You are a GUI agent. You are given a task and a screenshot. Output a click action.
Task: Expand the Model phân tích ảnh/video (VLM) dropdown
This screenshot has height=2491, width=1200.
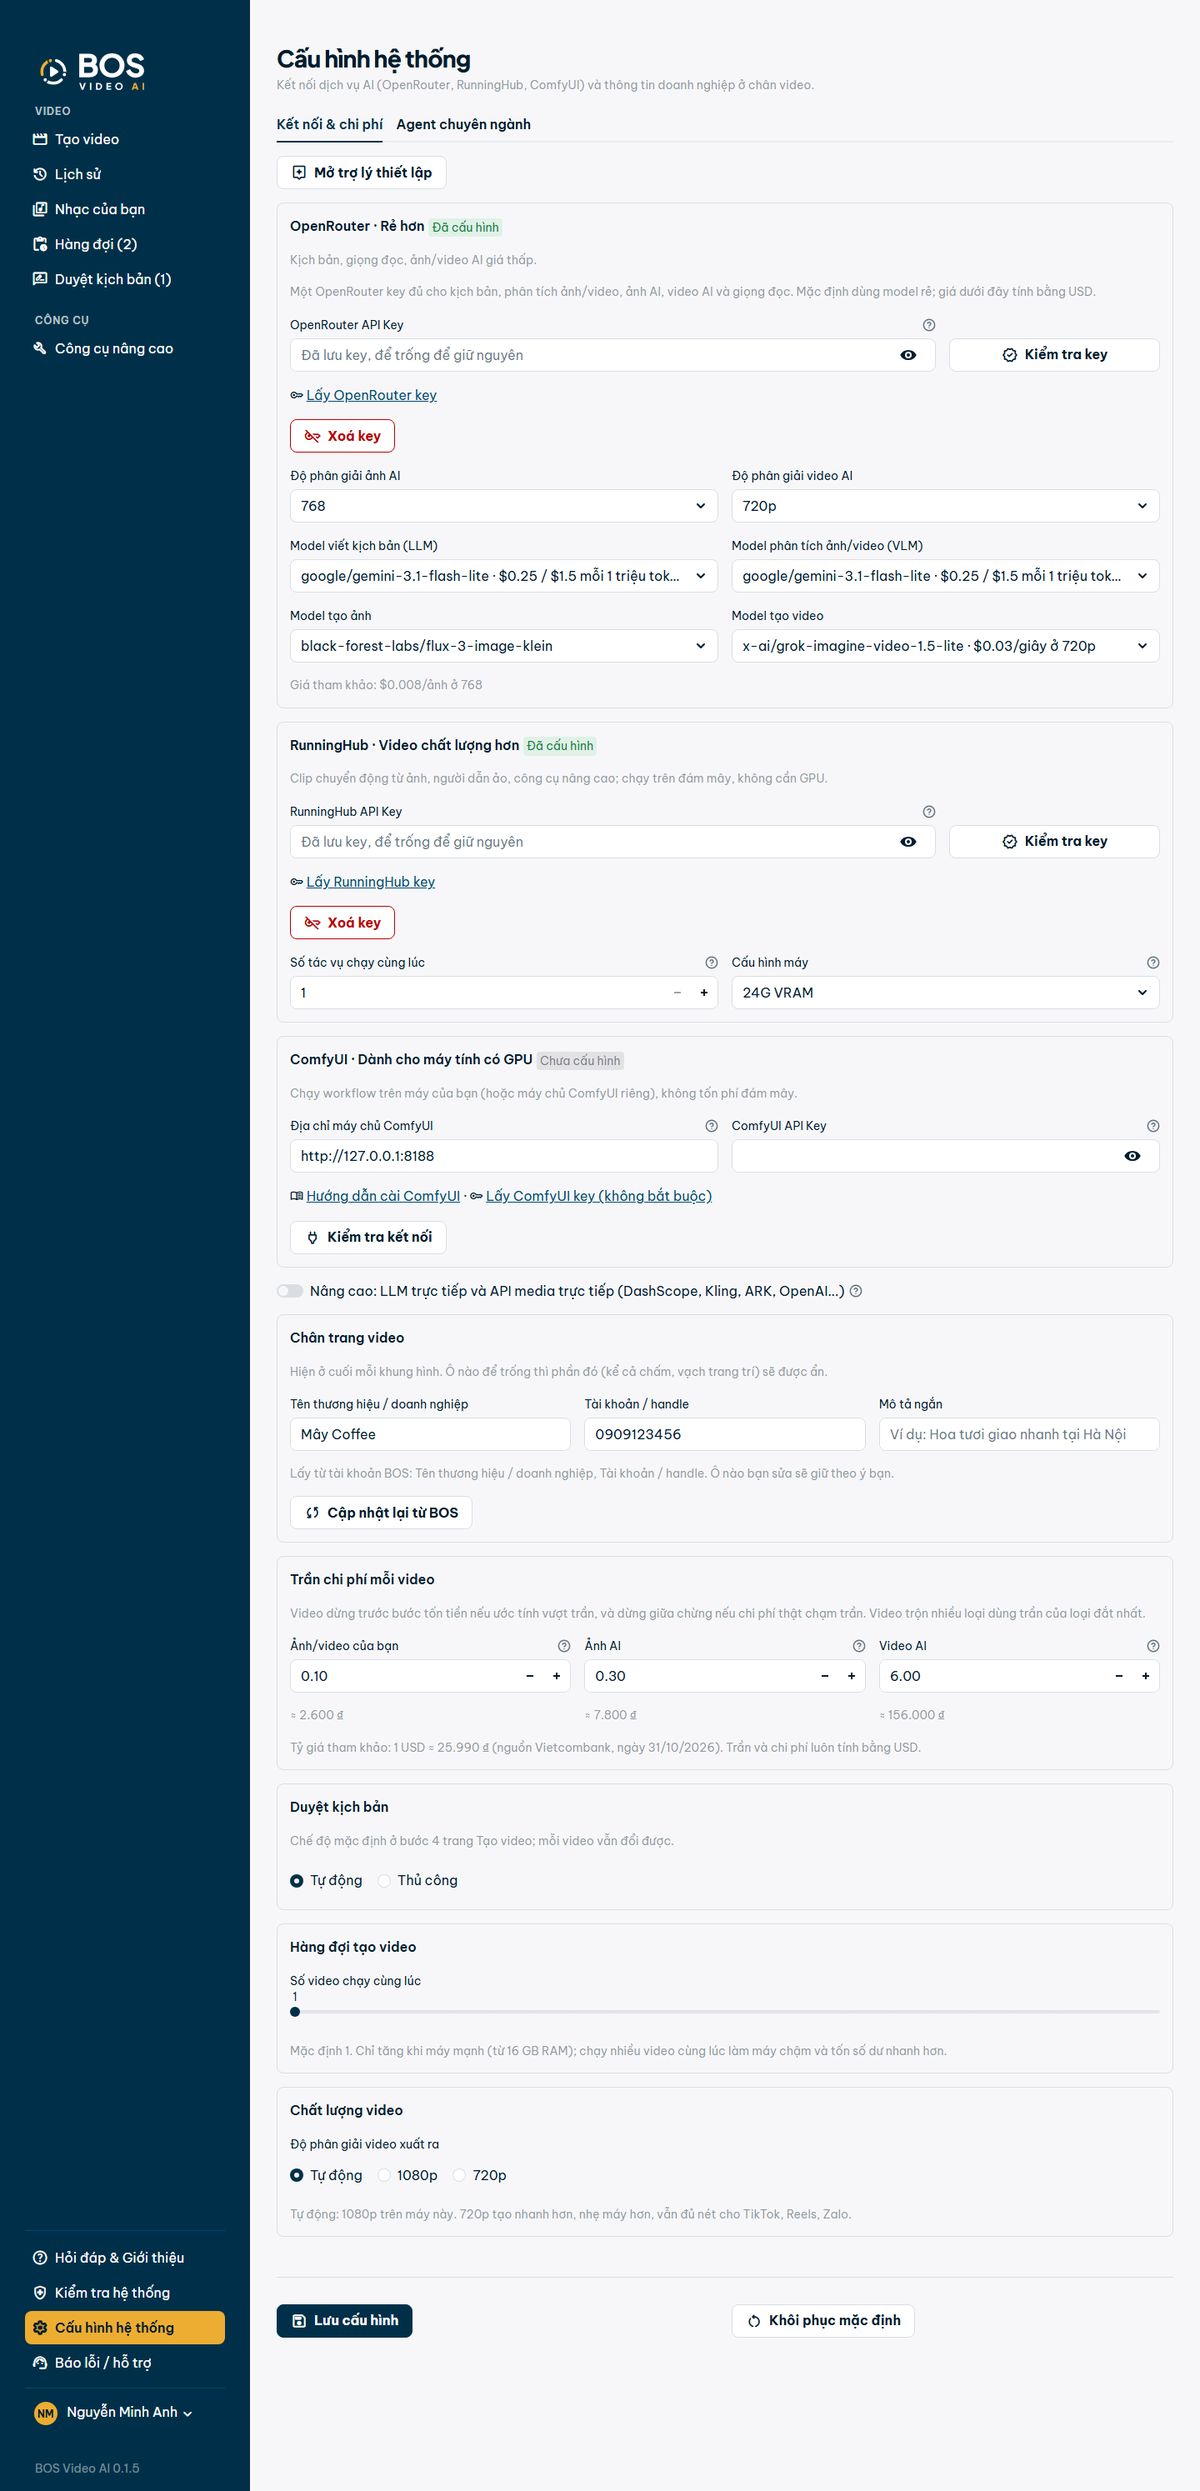pos(945,576)
